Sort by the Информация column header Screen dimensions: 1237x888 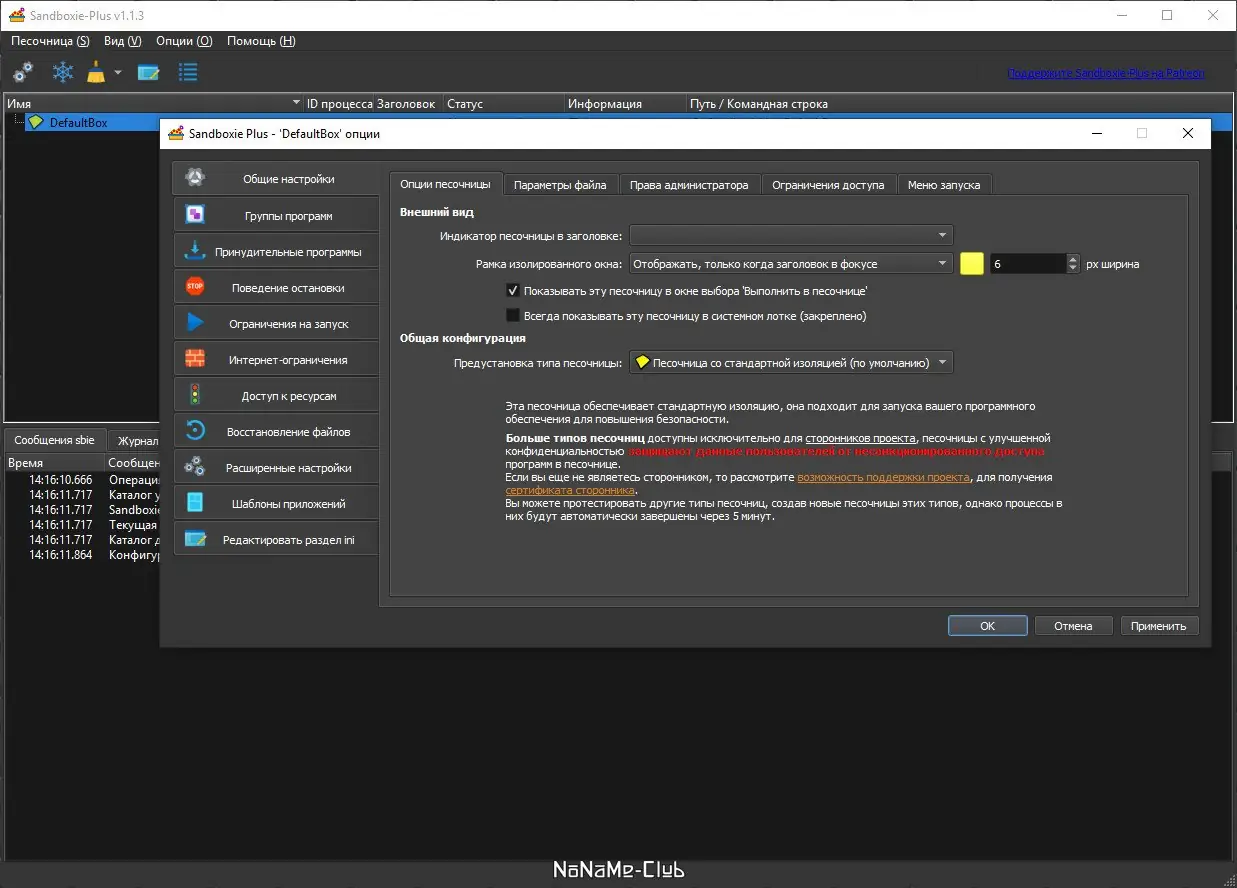625,103
